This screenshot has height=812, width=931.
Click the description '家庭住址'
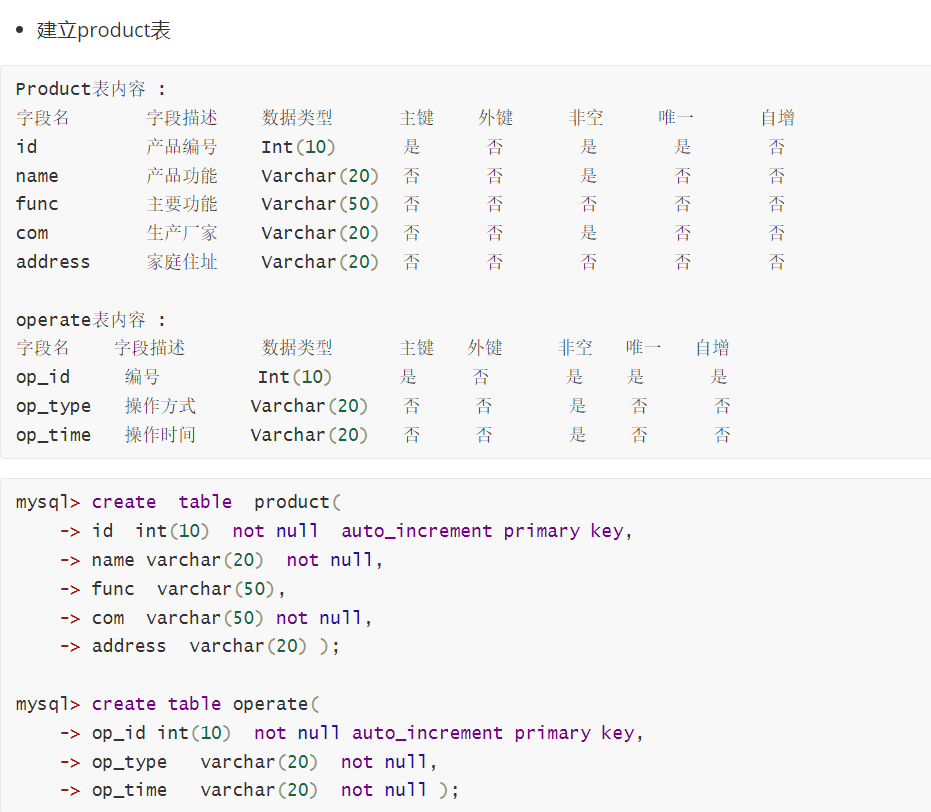(182, 262)
